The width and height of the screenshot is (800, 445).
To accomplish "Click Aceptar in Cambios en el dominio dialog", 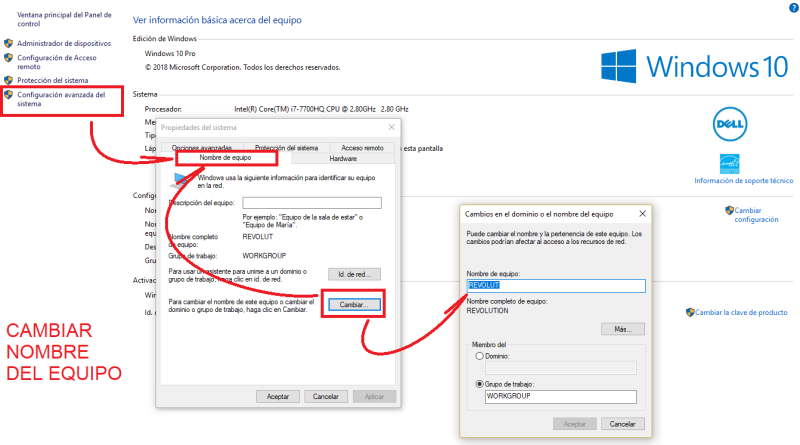I will 574,424.
